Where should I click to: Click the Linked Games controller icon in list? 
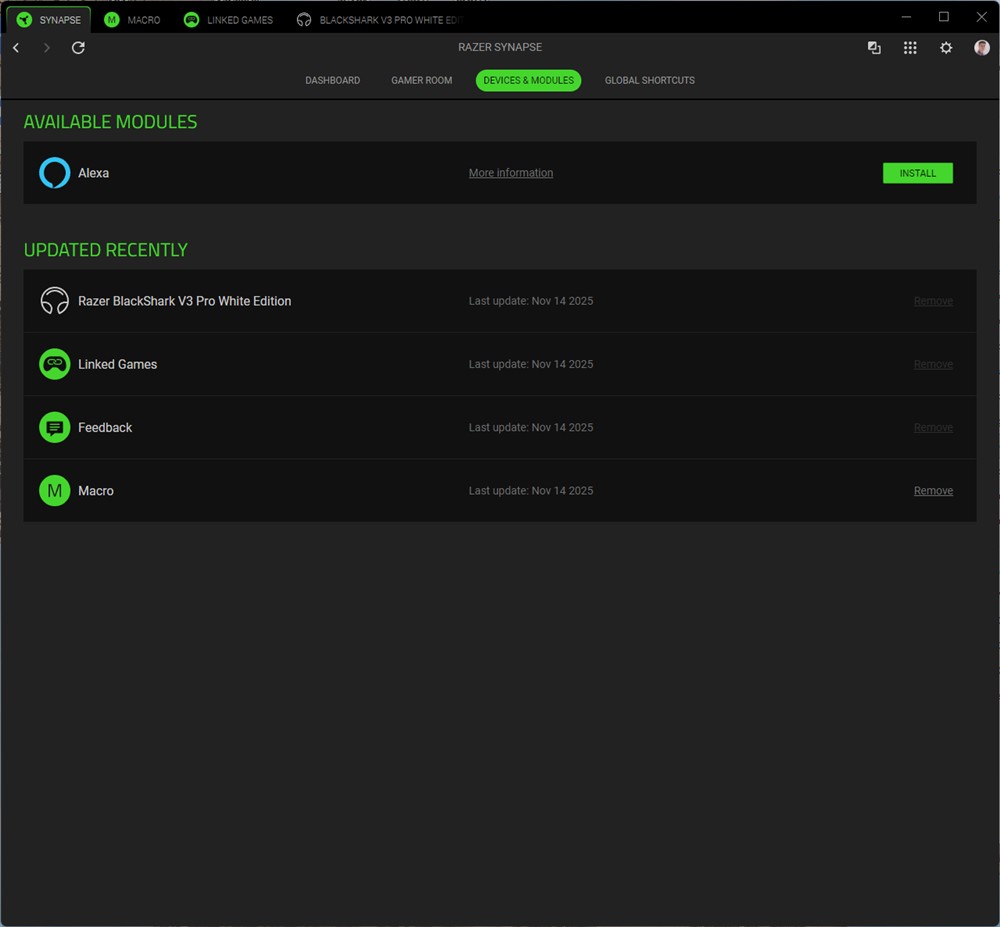(x=54, y=364)
